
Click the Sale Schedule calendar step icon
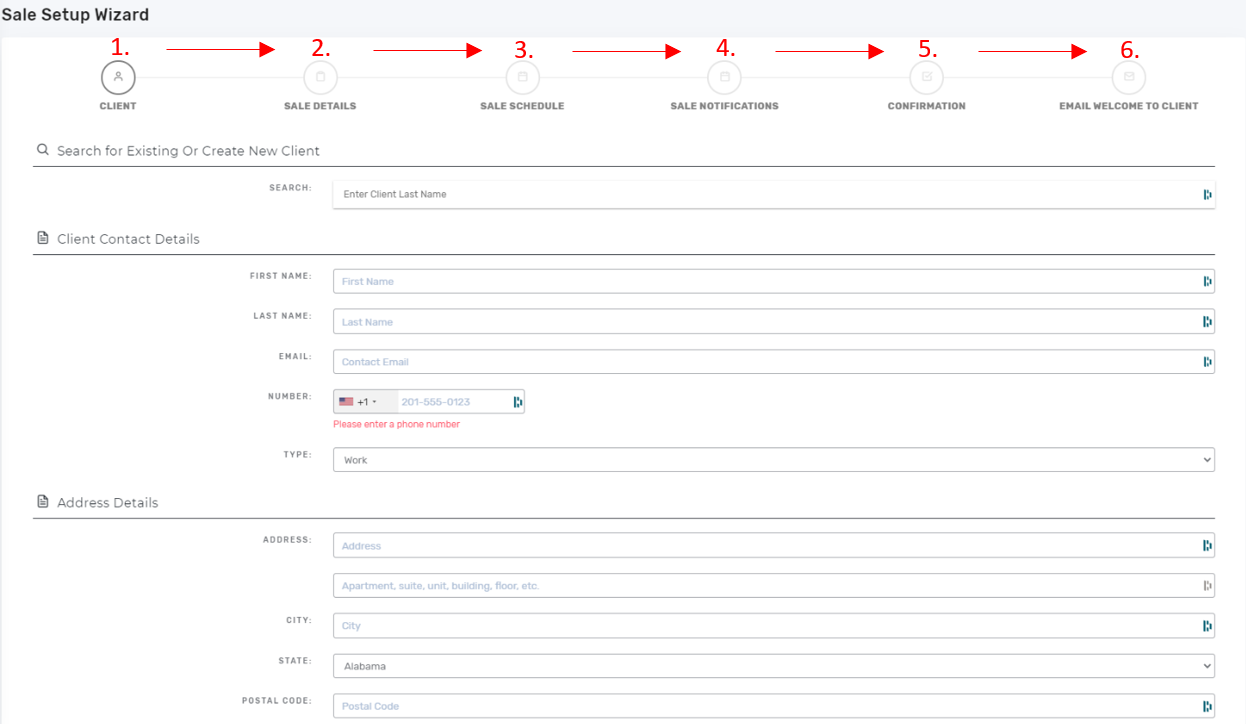coord(522,76)
